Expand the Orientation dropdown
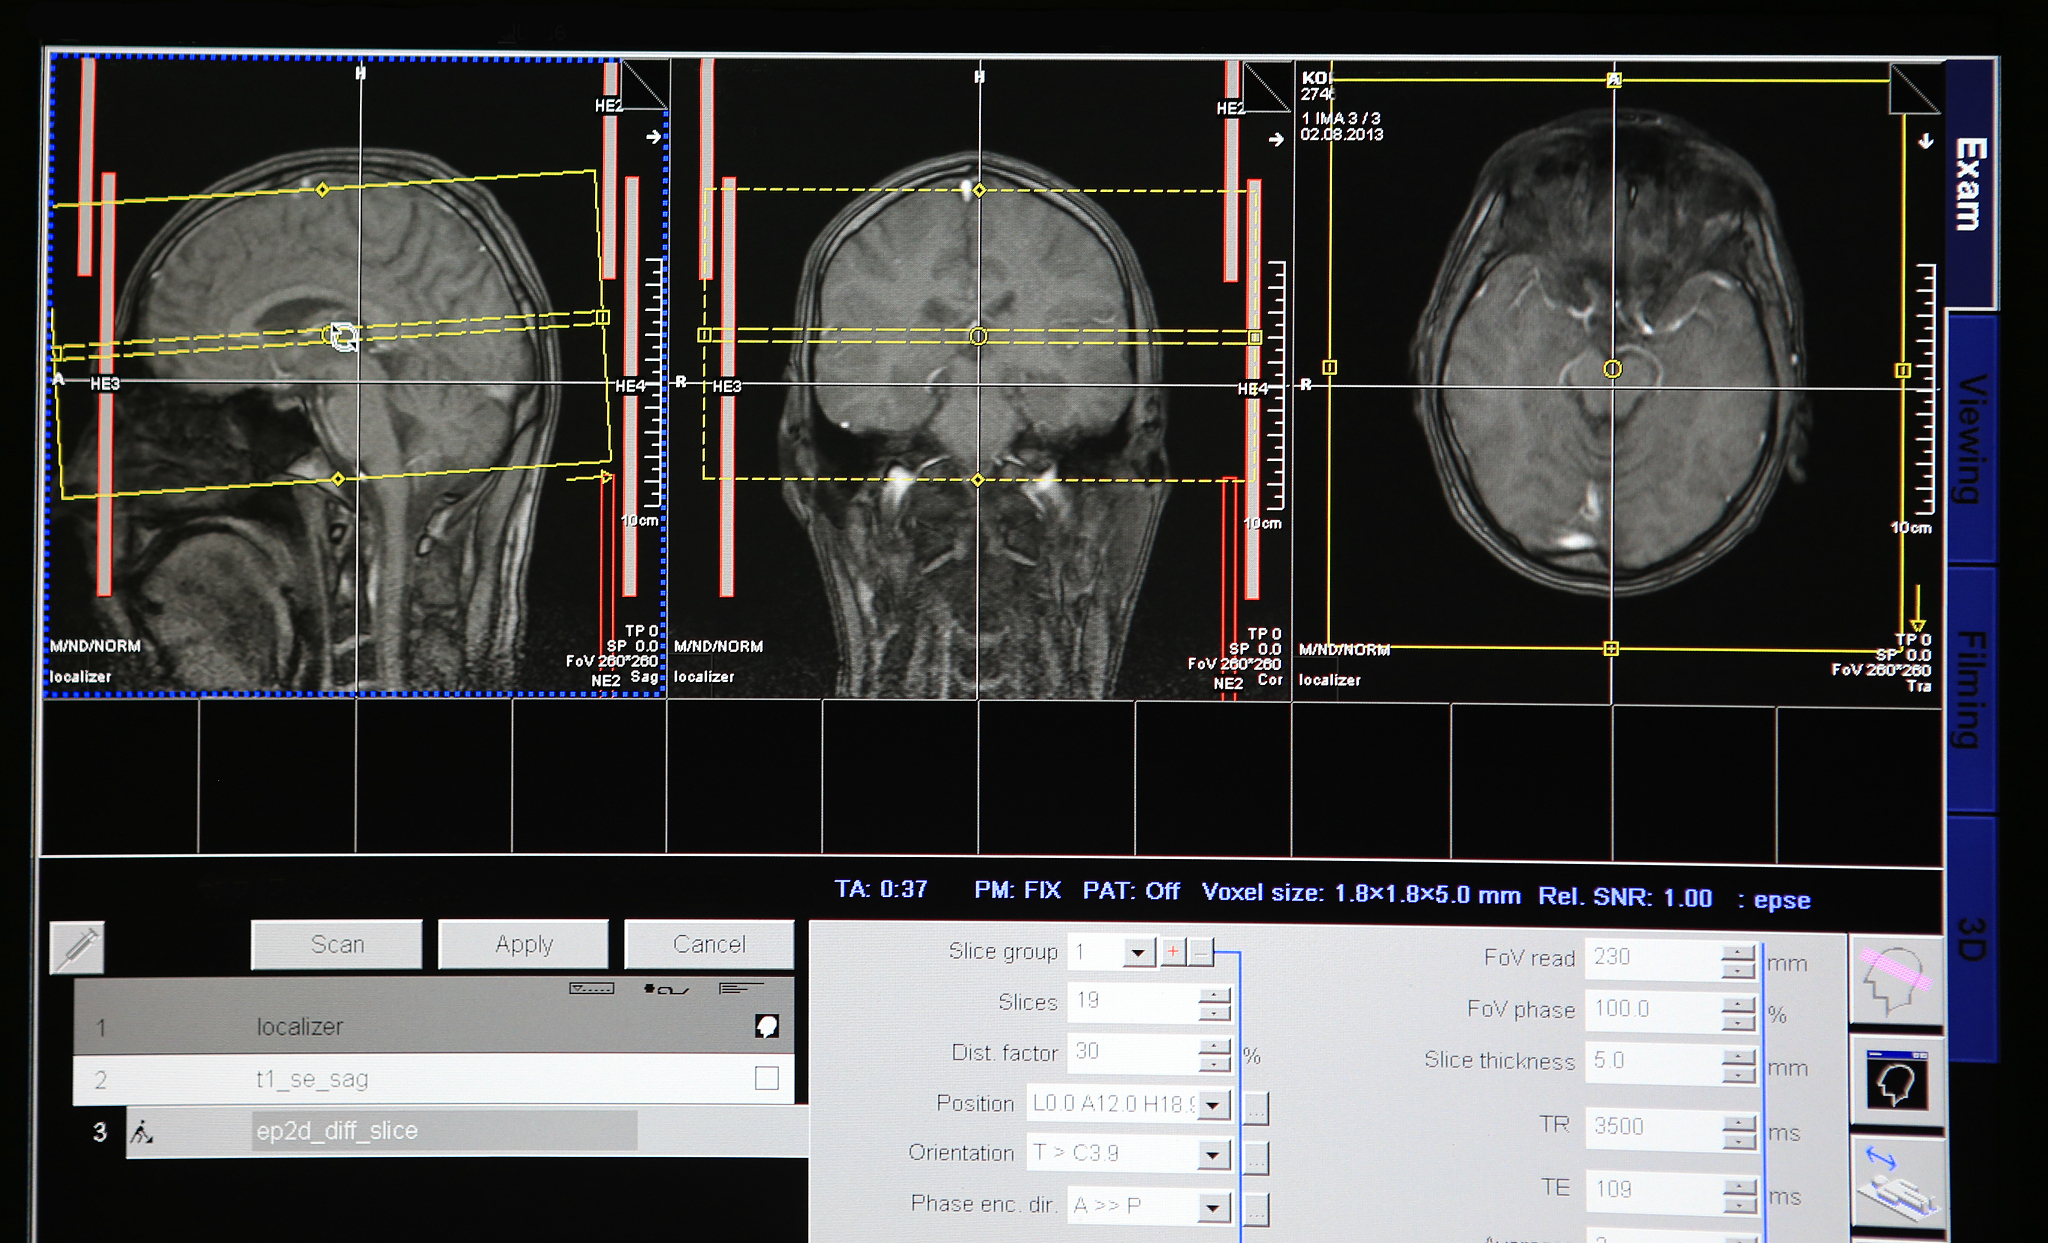2048x1243 pixels. coord(1212,1155)
